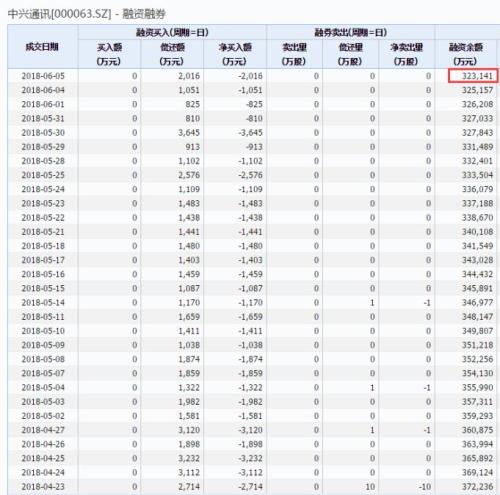This screenshot has height=495, width=500.
Task: Select the 2018-06-01 date cell
Action: 43,104
